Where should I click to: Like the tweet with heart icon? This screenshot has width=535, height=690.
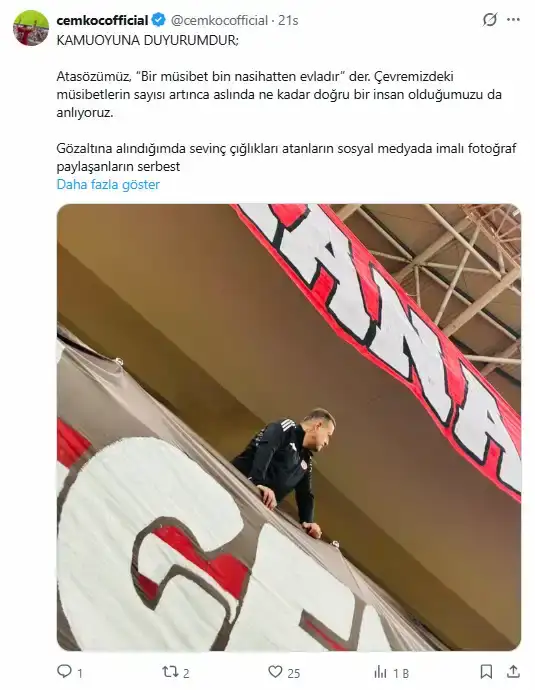(275, 672)
